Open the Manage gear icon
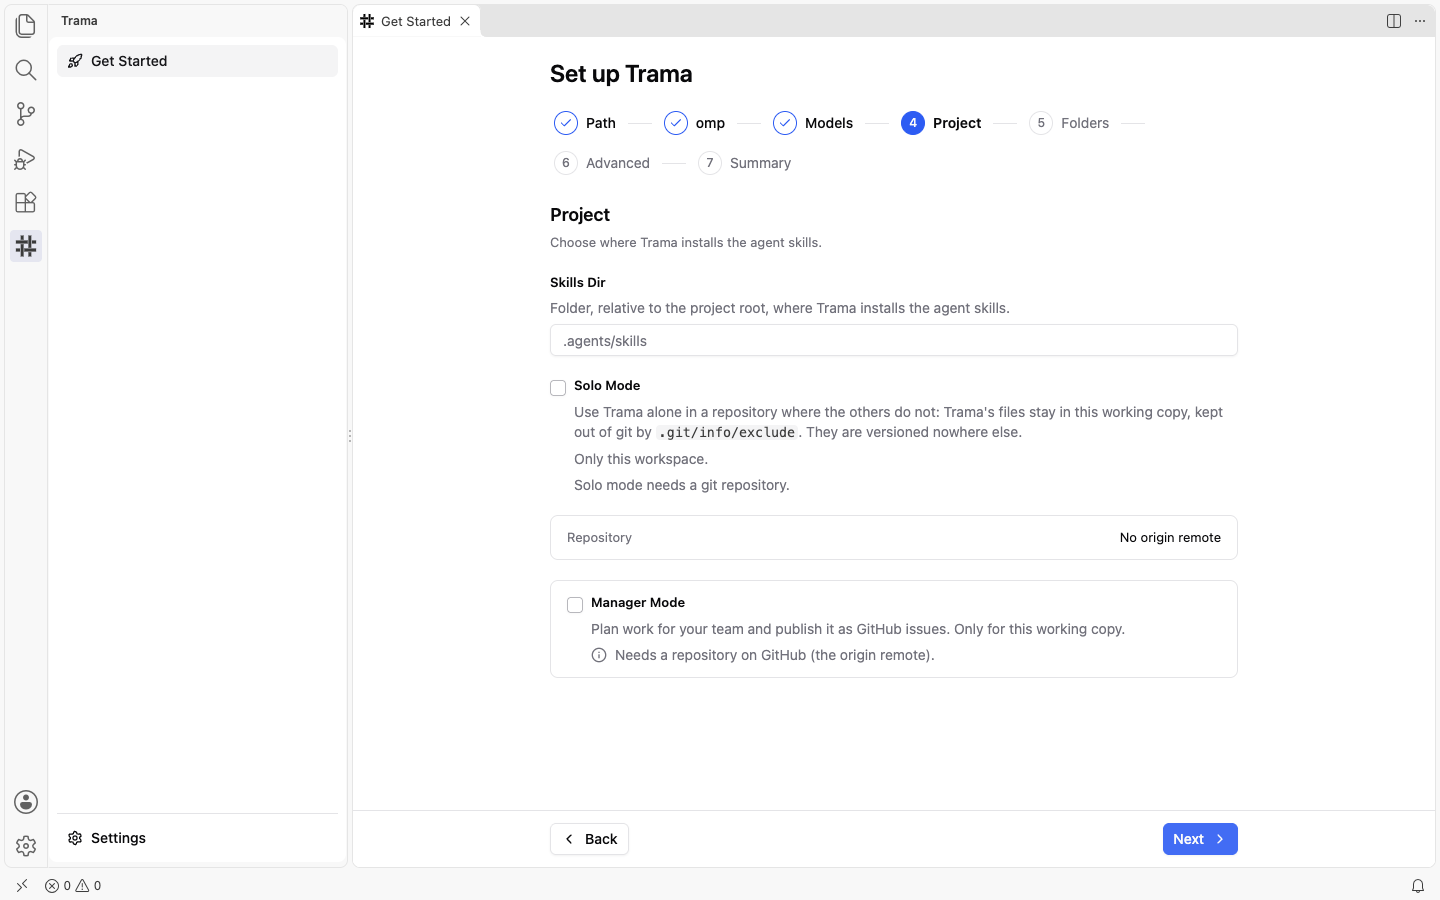Viewport: 1440px width, 900px height. click(26, 846)
